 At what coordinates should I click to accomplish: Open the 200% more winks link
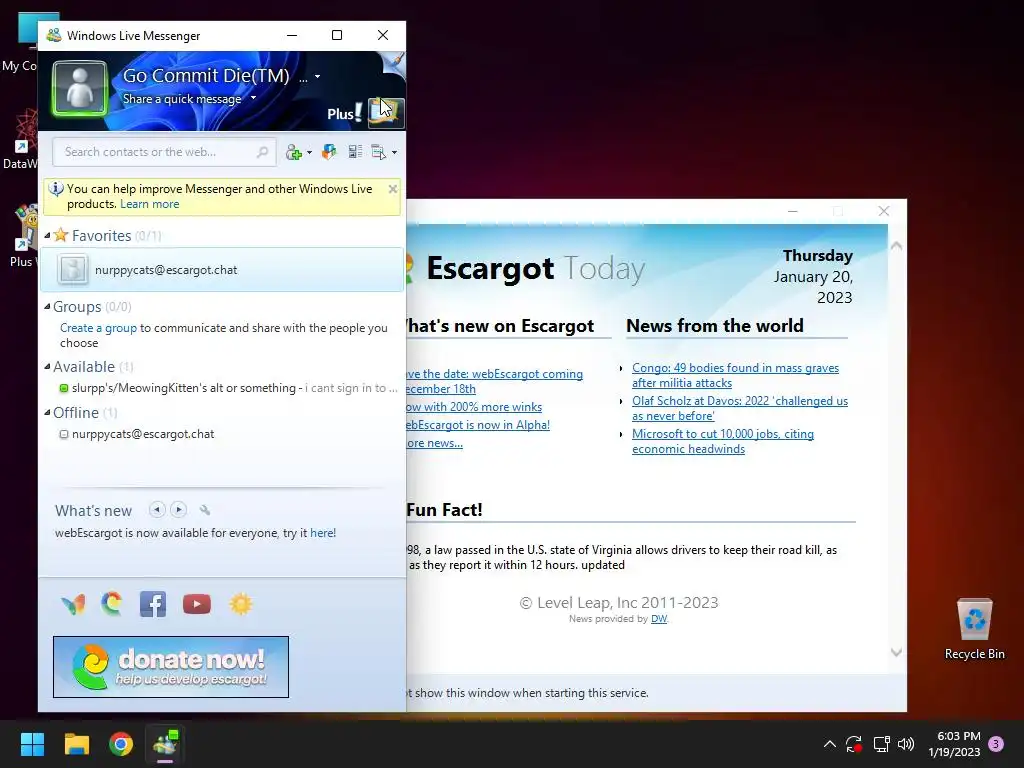coord(474,407)
